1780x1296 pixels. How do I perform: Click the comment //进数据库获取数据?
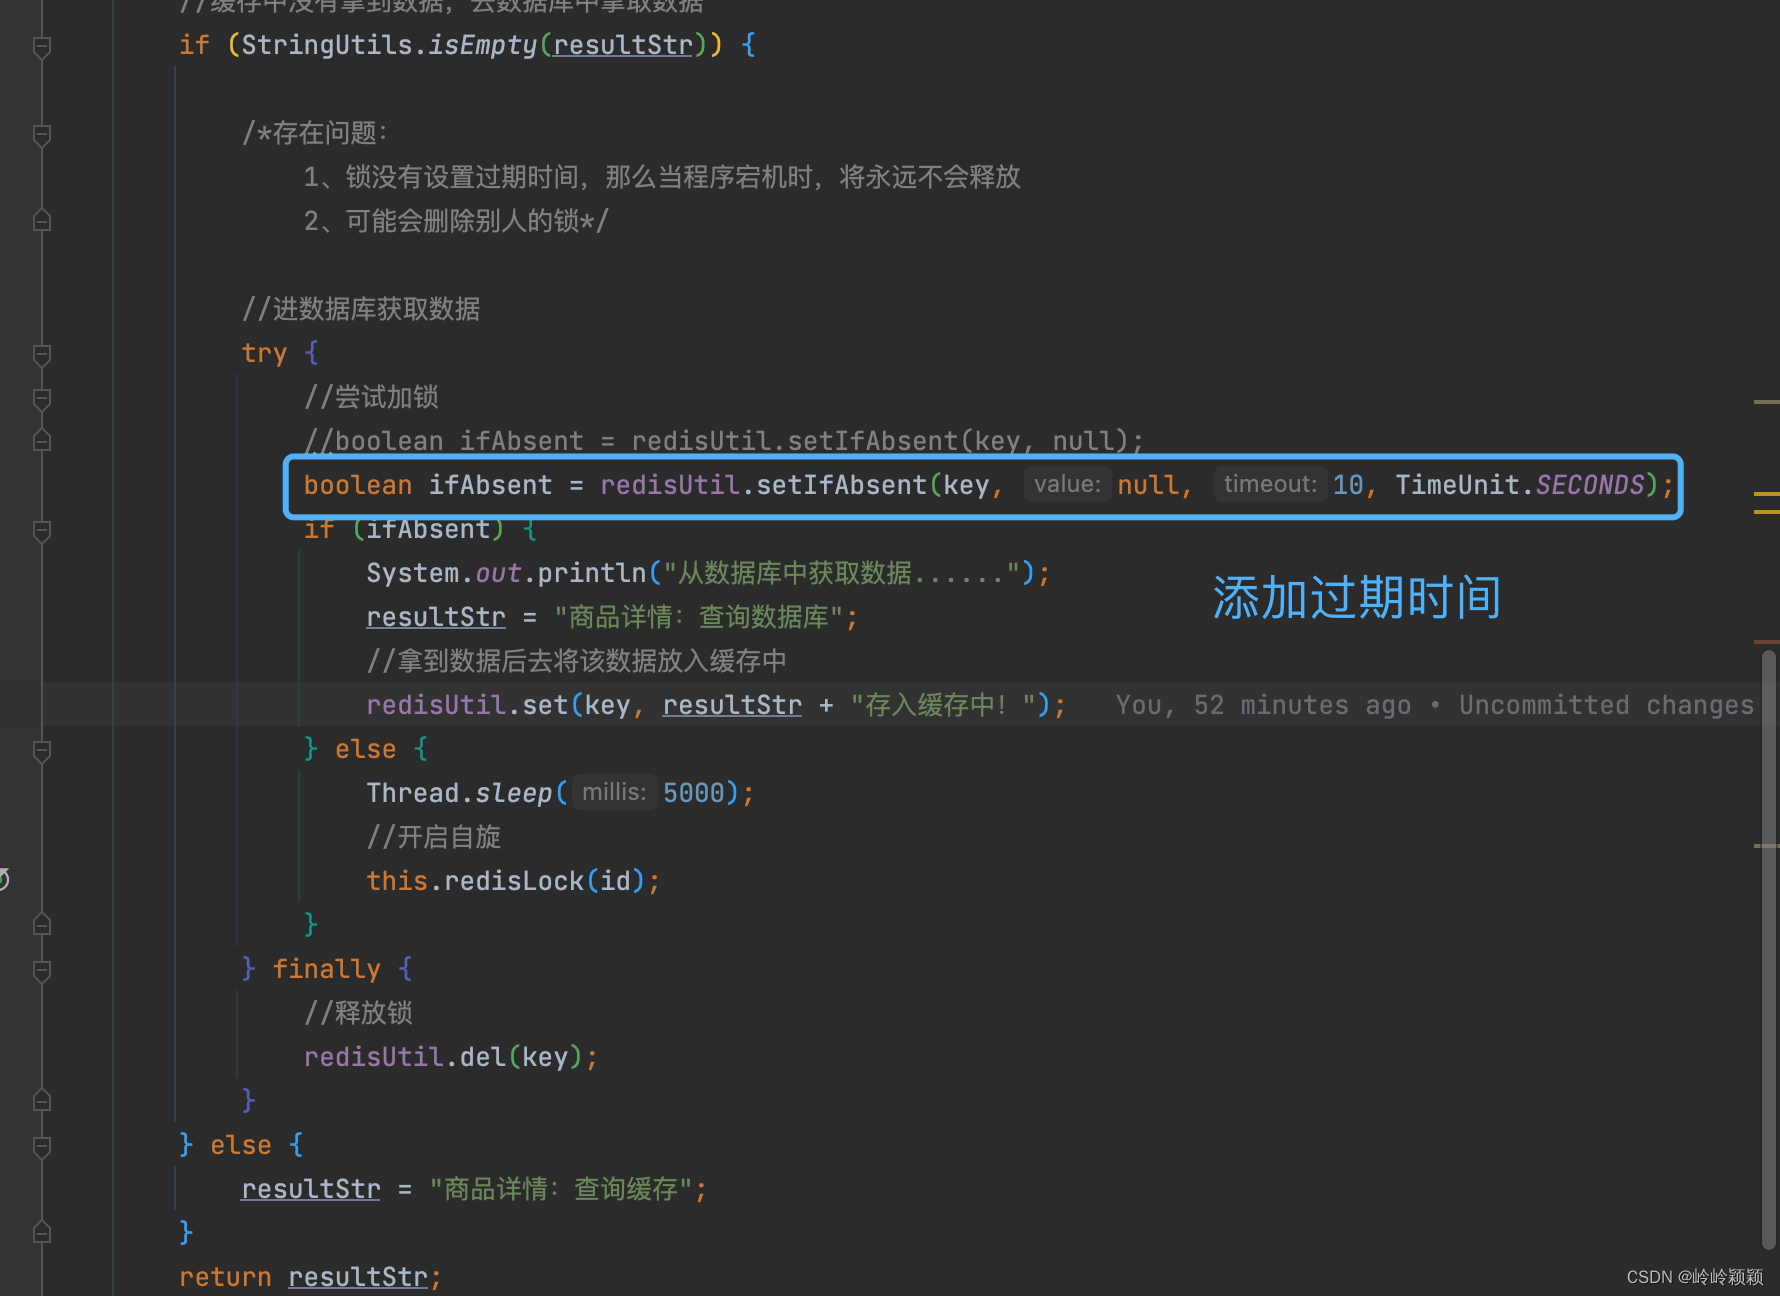pos(361,309)
